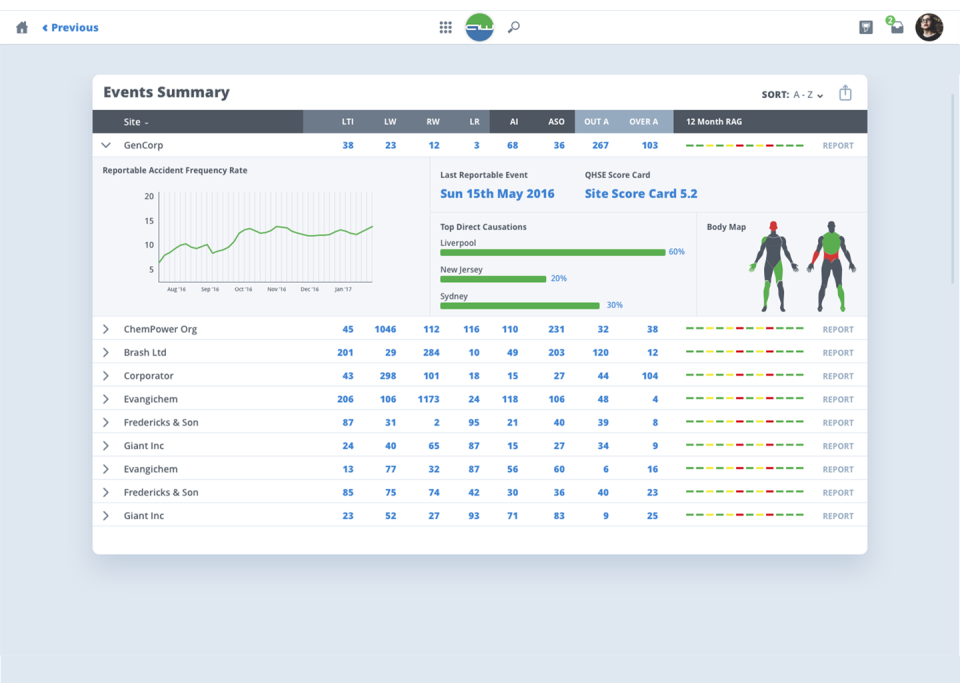Open the Corporator REPORT link

[838, 376]
